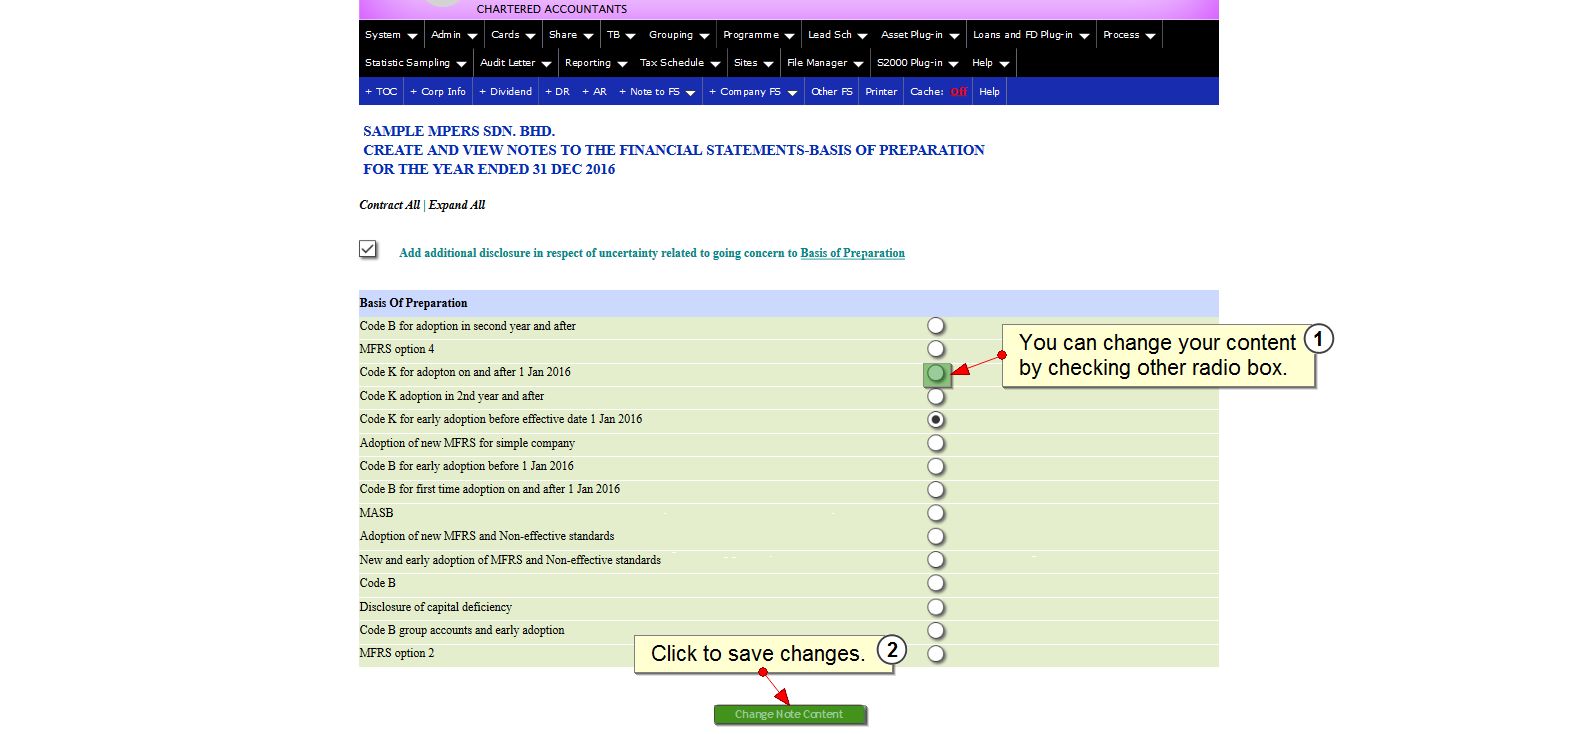Check the going concern disclosure checkbox
This screenshot has width=1578, height=734.
[368, 249]
